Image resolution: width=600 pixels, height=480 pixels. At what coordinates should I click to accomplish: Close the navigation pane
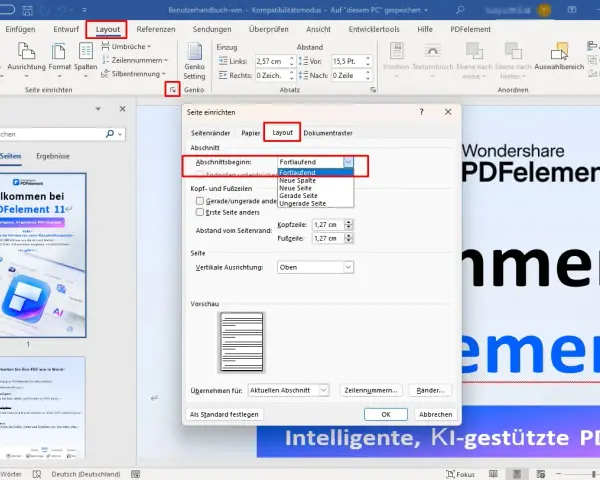(x=122, y=109)
